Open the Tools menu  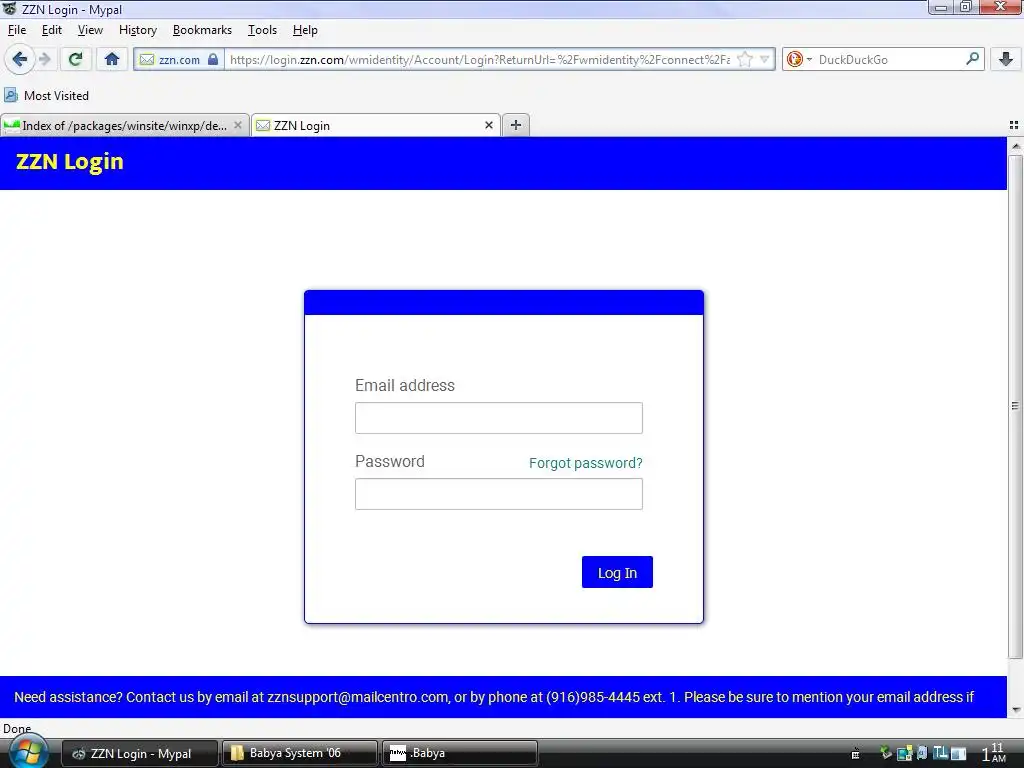tap(262, 30)
